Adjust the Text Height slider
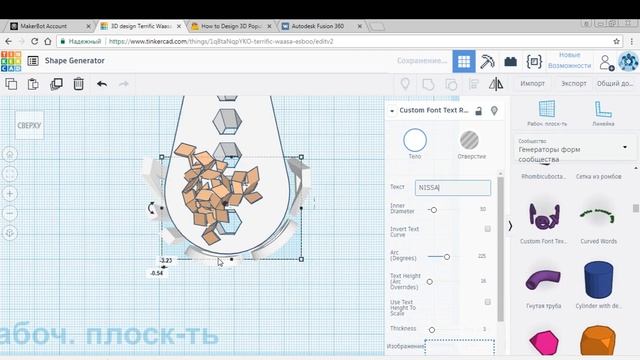Image resolution: width=640 pixels, height=360 pixels. coord(429,282)
